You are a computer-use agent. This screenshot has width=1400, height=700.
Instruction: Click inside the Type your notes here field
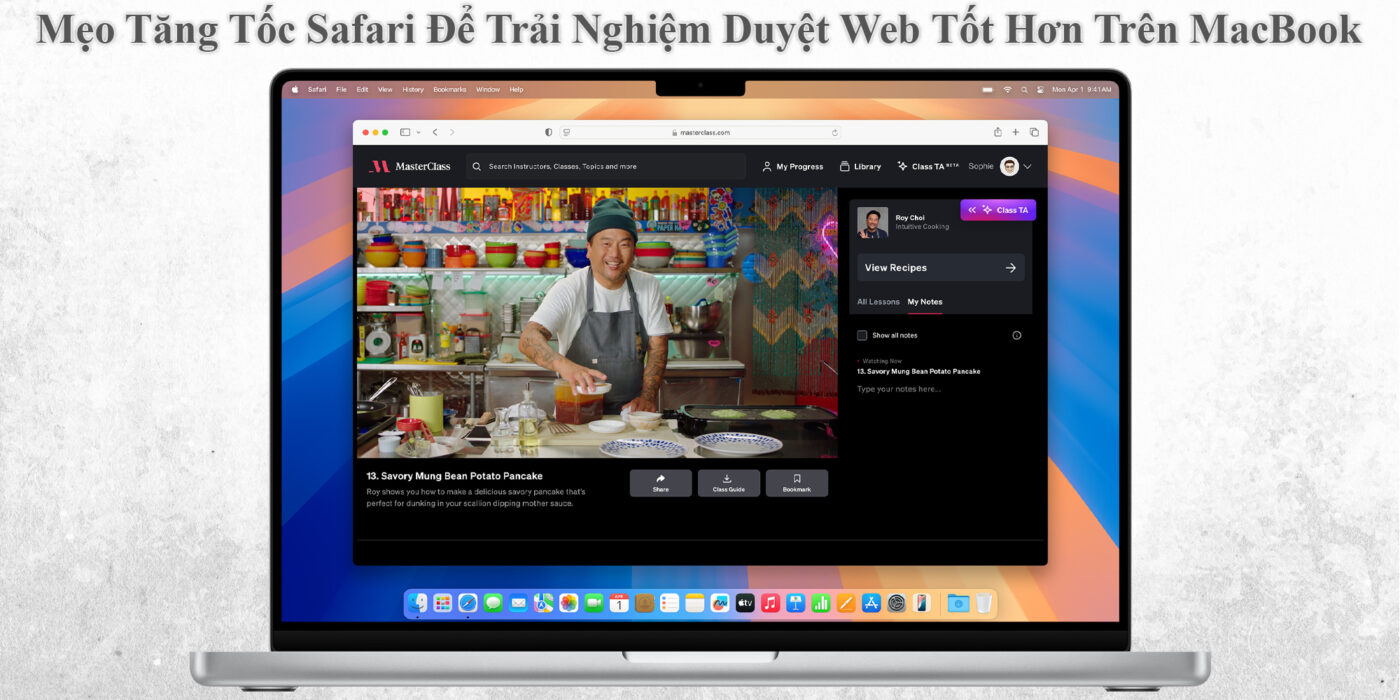898,389
